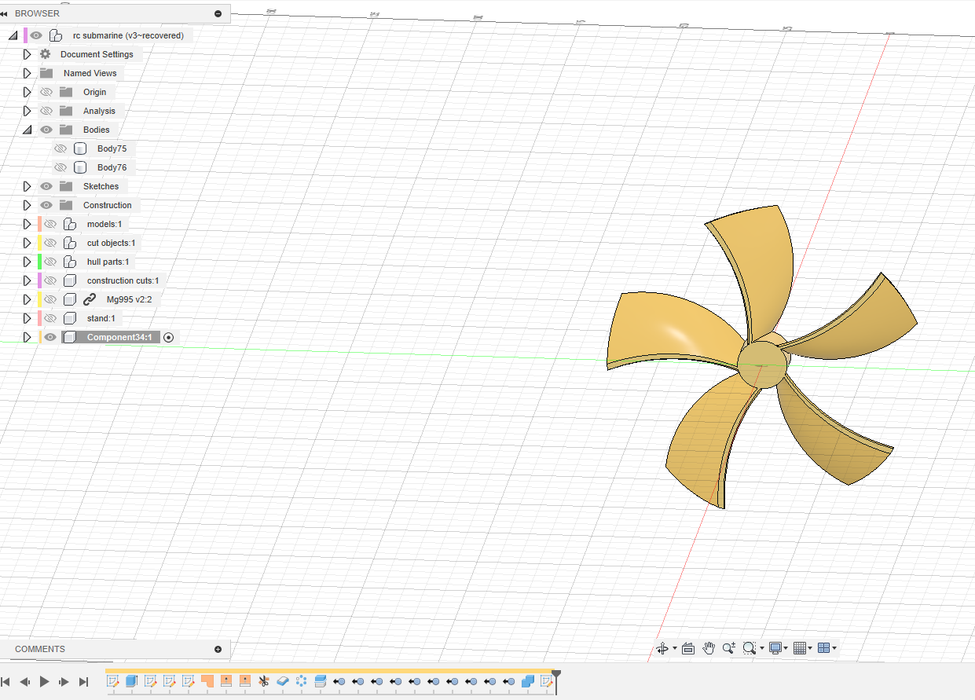Show the hidden Analysis folder
This screenshot has height=700, width=975.
(46, 111)
